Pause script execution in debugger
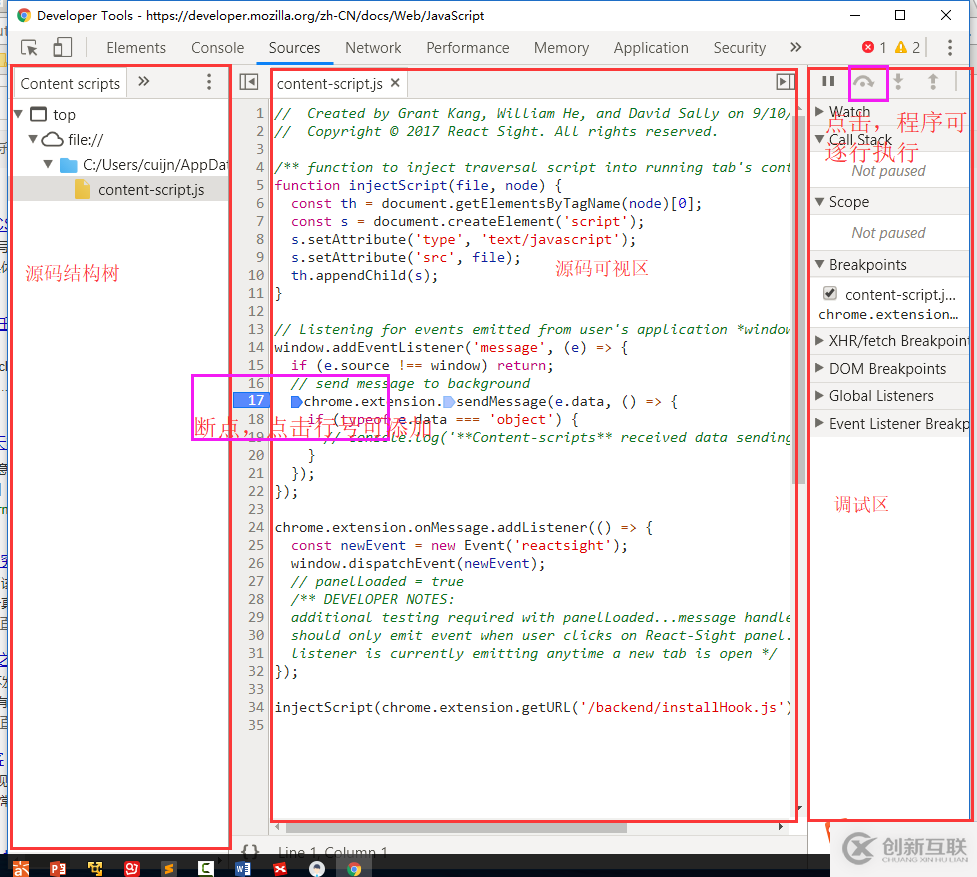 tap(828, 82)
